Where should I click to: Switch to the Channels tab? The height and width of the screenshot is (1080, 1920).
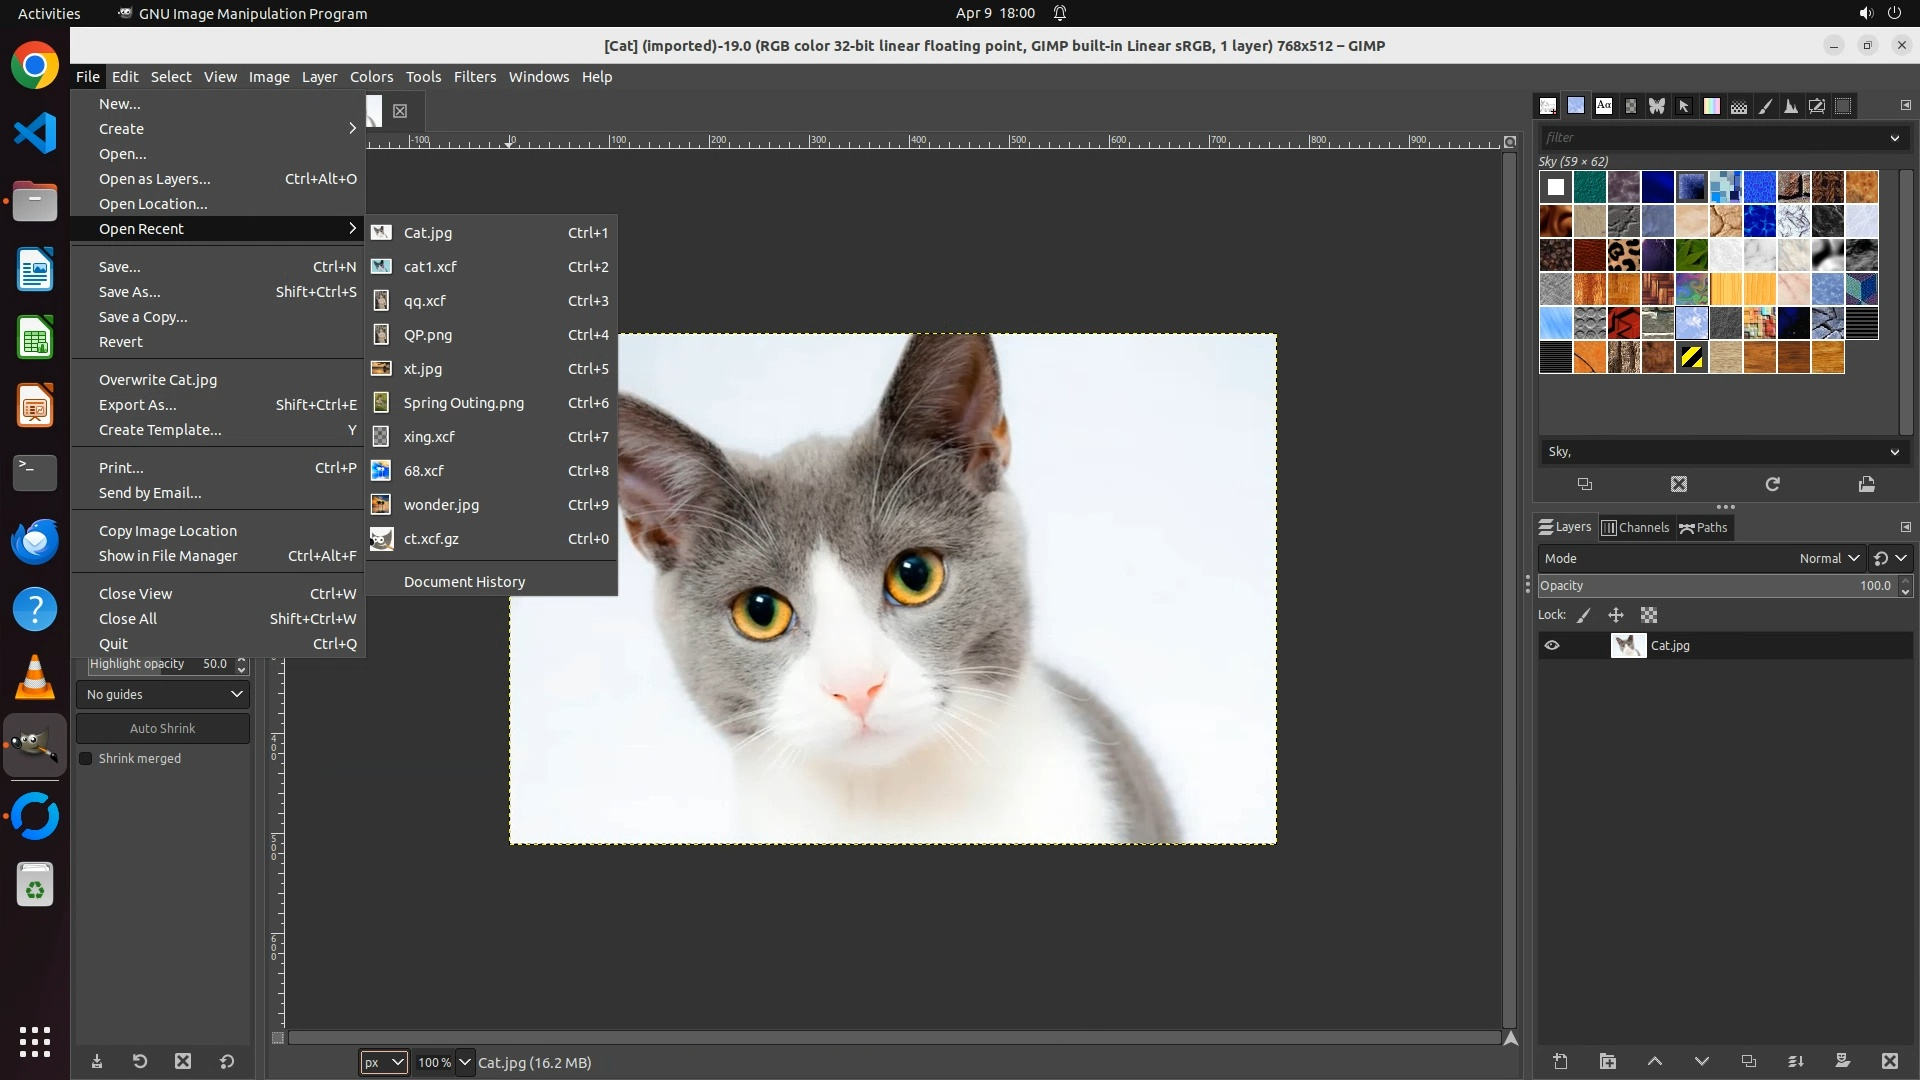[1635, 527]
